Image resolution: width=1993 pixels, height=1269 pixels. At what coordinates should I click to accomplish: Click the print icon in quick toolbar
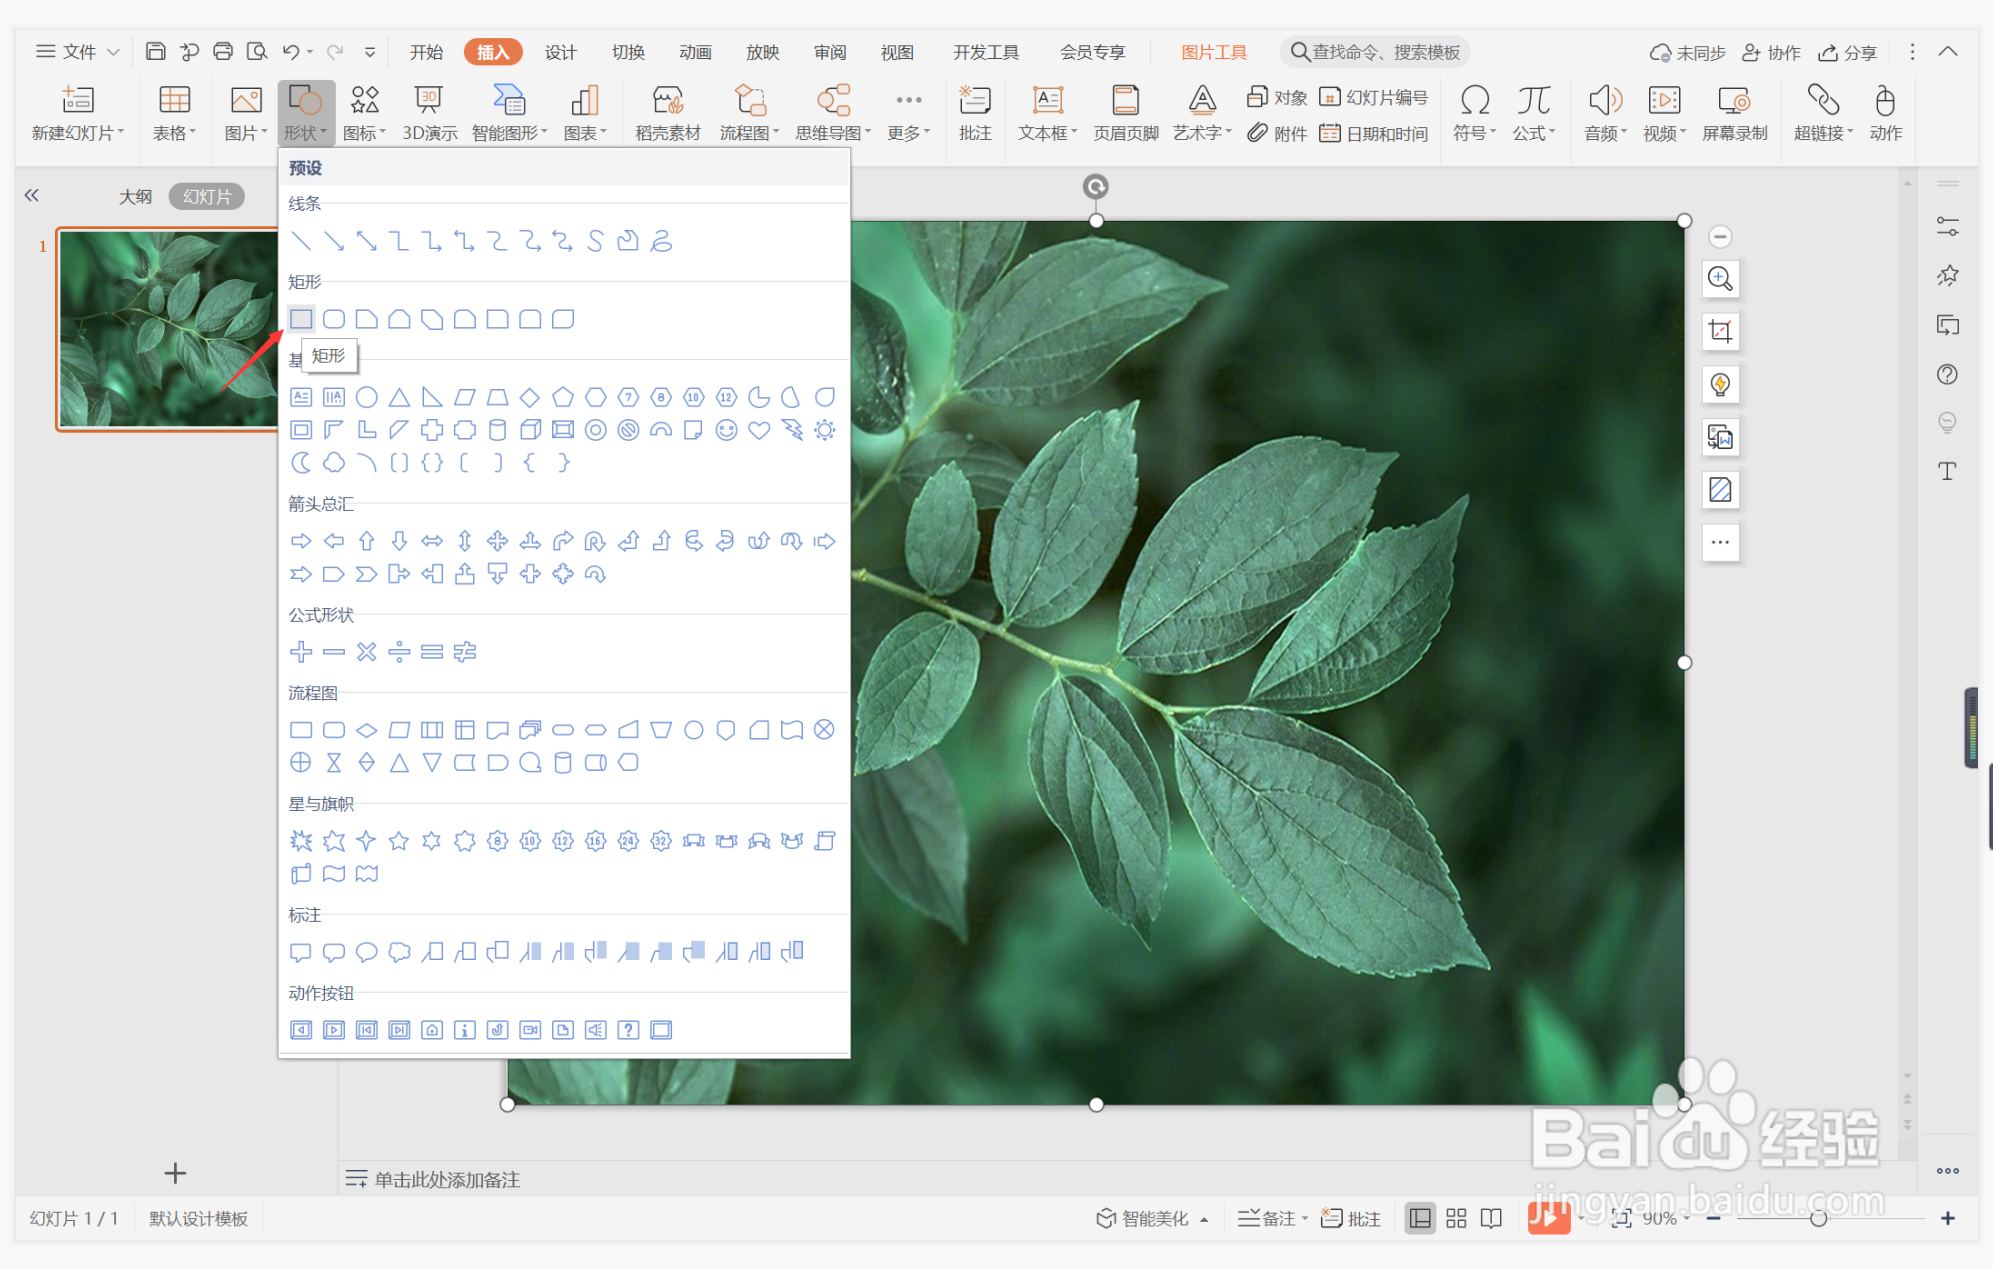(x=223, y=51)
